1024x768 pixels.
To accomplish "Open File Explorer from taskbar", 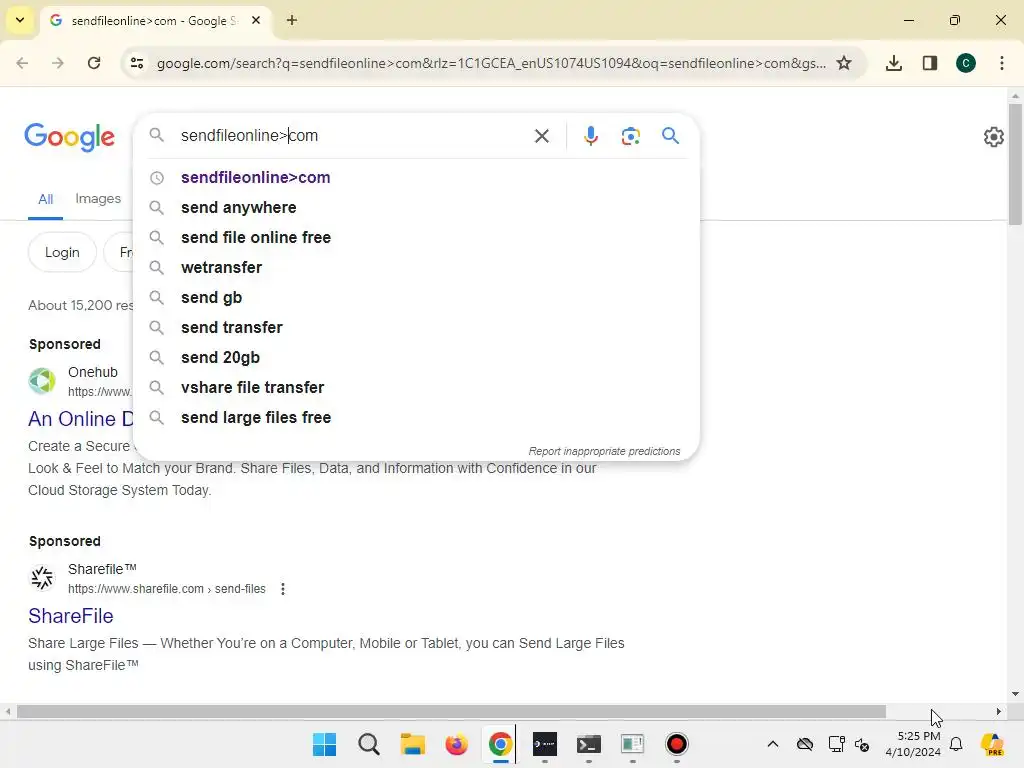I will [413, 744].
